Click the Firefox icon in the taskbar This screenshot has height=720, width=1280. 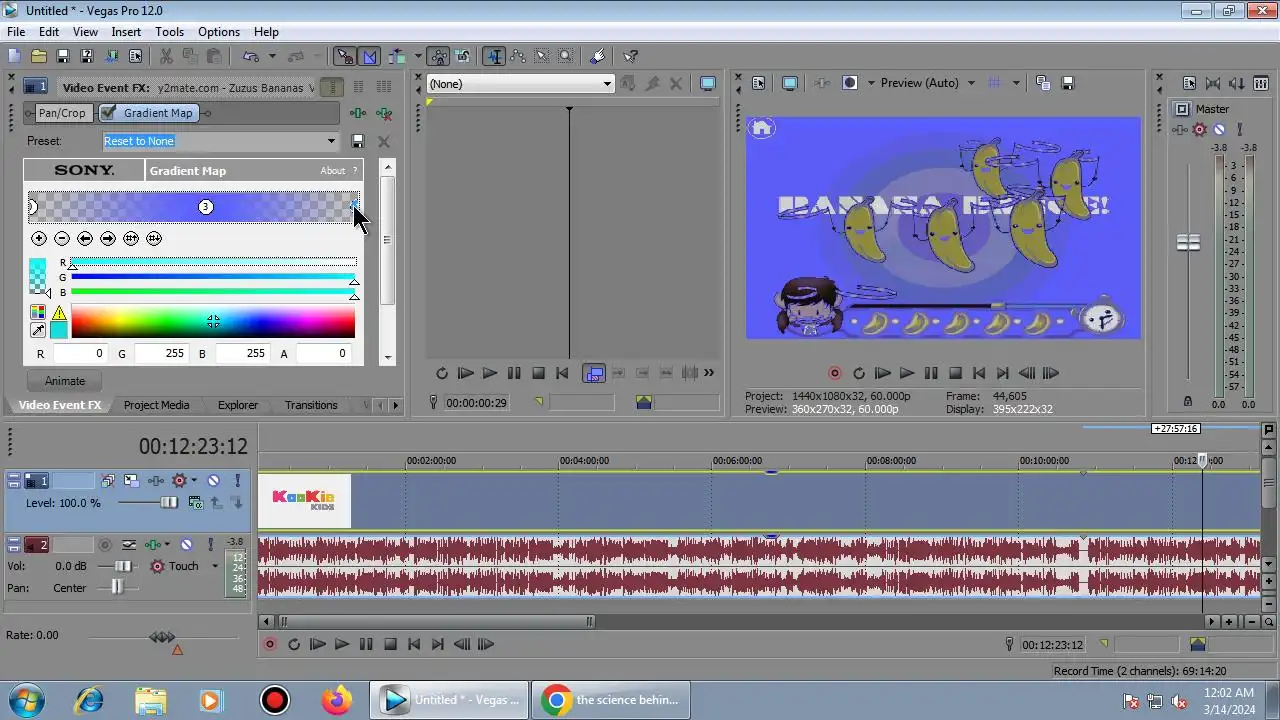click(x=336, y=700)
